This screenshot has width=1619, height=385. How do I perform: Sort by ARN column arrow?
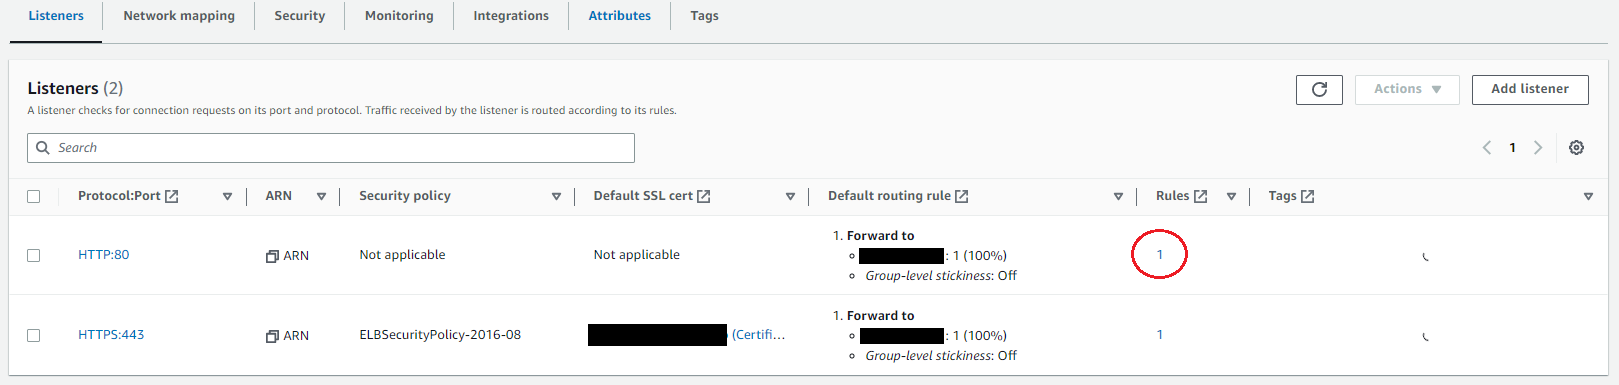321,197
